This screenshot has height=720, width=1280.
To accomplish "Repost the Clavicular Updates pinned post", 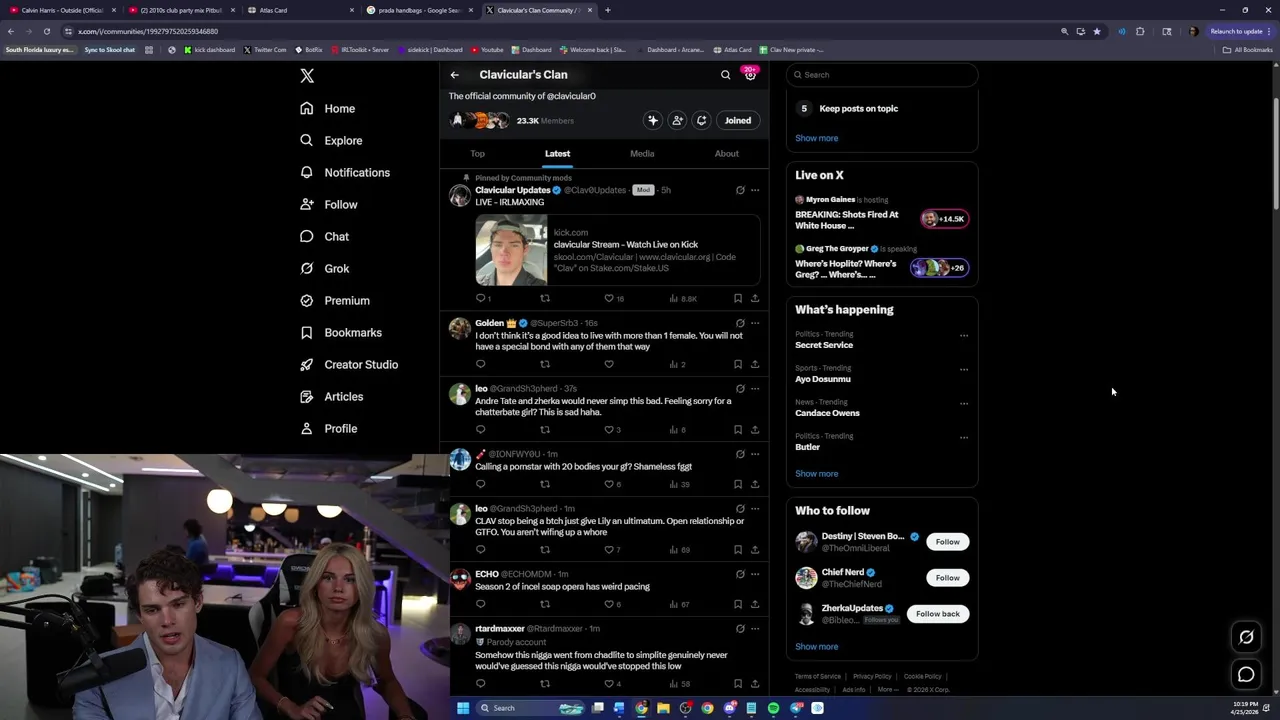I will pyautogui.click(x=545, y=298).
